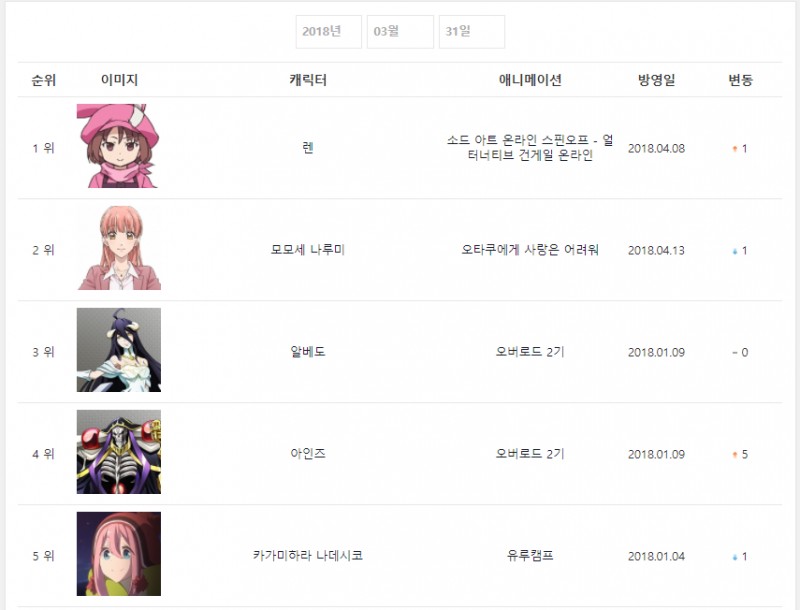Open the 2018년 year dropdown

tap(329, 32)
